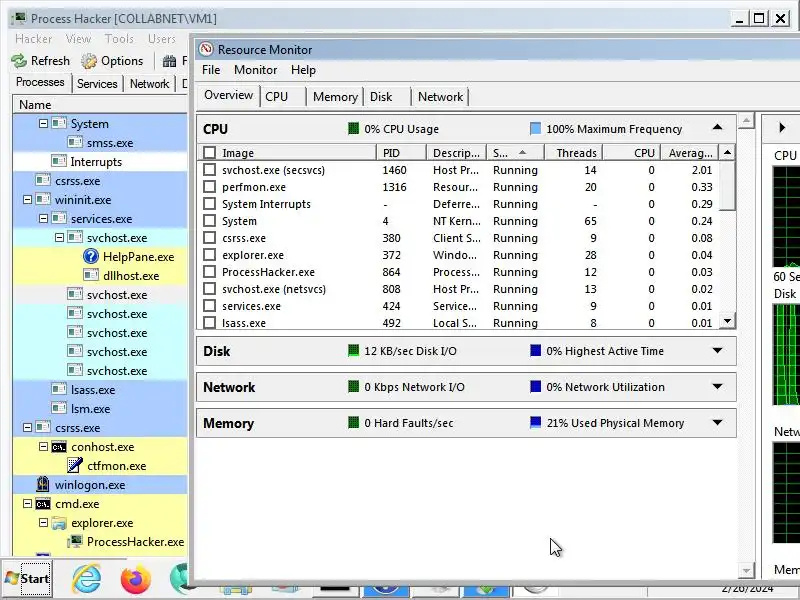Click the blue Maximum Frequency color indicator
Viewport: 800px width, 600px height.
pos(535,129)
